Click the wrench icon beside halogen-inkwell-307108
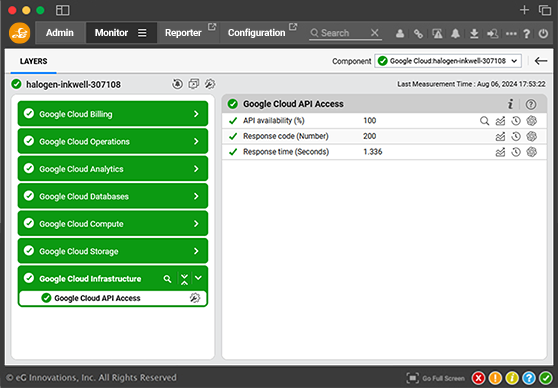The height and width of the screenshot is (388, 558). (x=210, y=84)
